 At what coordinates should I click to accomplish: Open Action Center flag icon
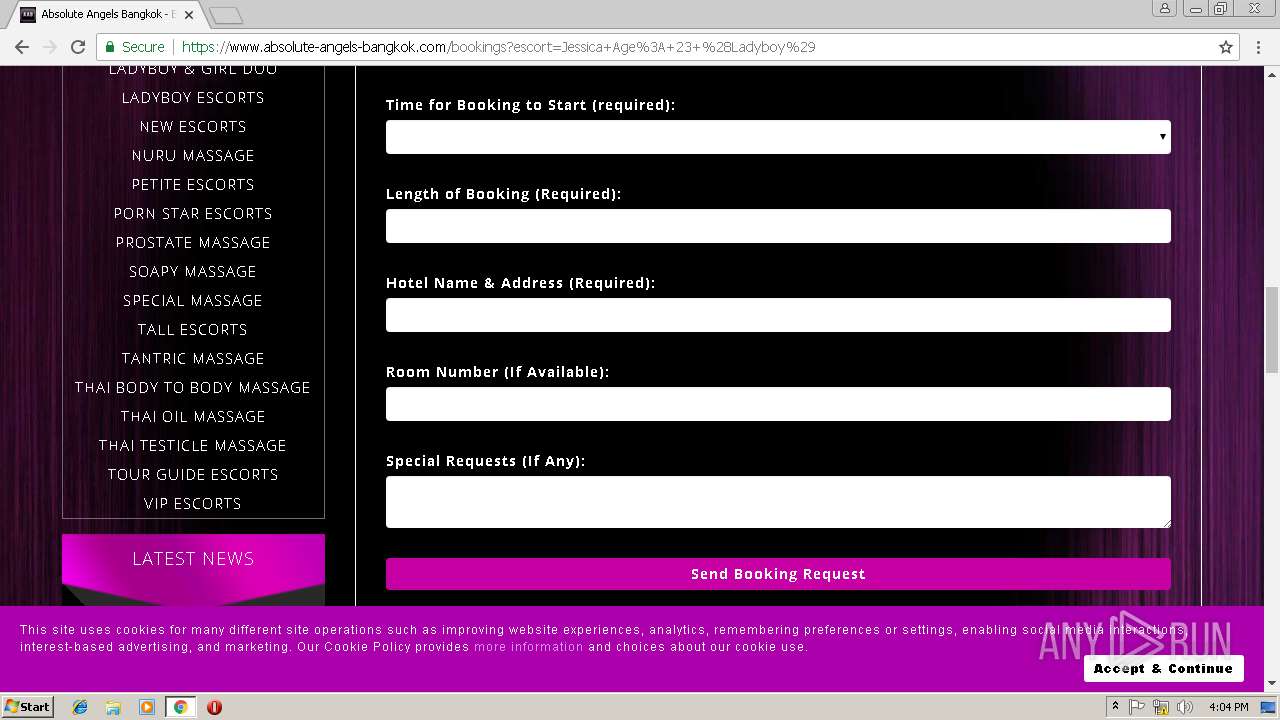(1137, 707)
